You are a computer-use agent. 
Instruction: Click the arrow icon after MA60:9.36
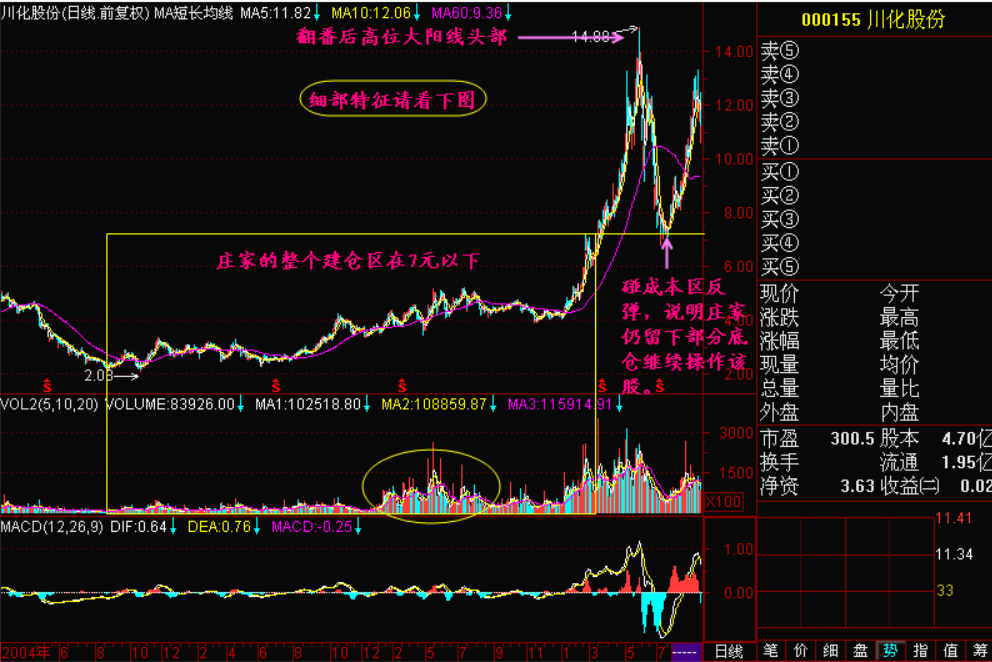(x=508, y=13)
